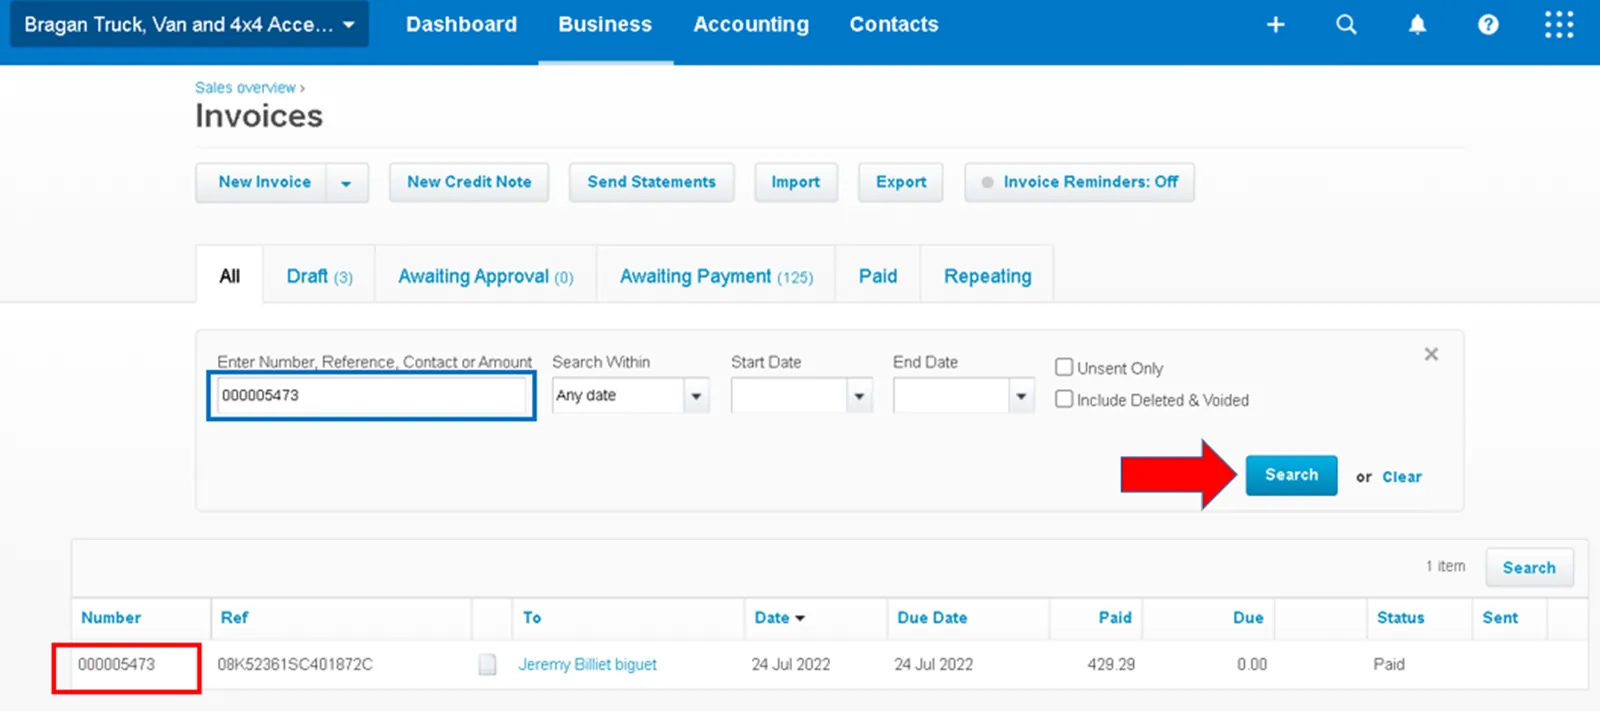The width and height of the screenshot is (1600, 711).
Task: Click the Start Date input field
Action: click(789, 396)
